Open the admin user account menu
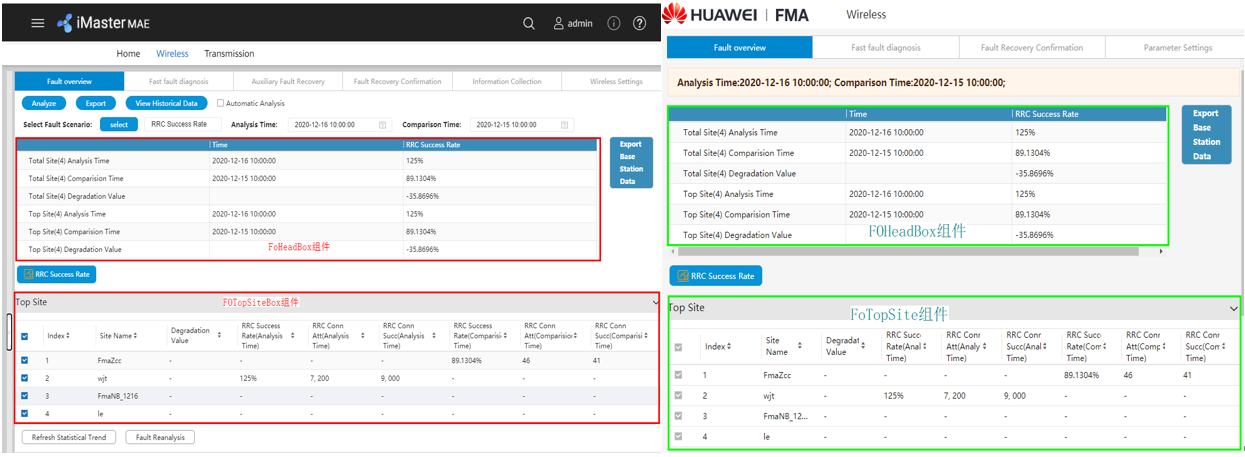 573,23
